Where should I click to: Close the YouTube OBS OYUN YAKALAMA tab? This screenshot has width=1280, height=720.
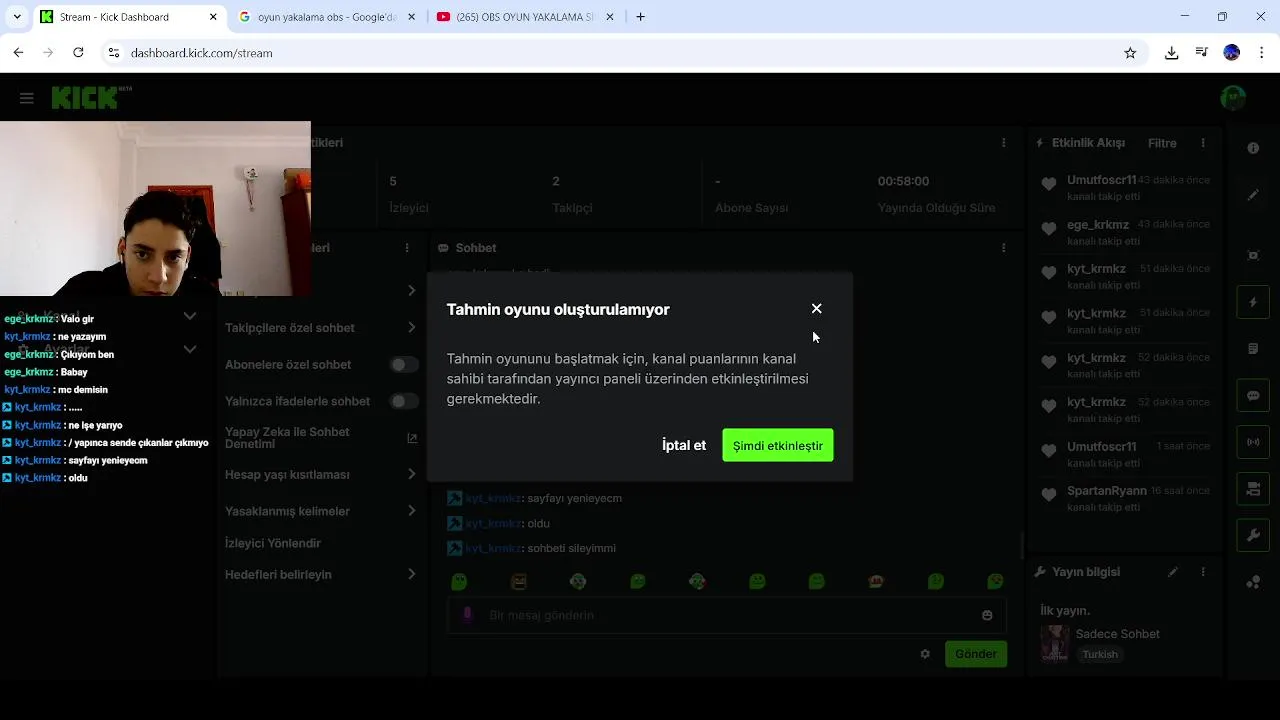point(609,17)
